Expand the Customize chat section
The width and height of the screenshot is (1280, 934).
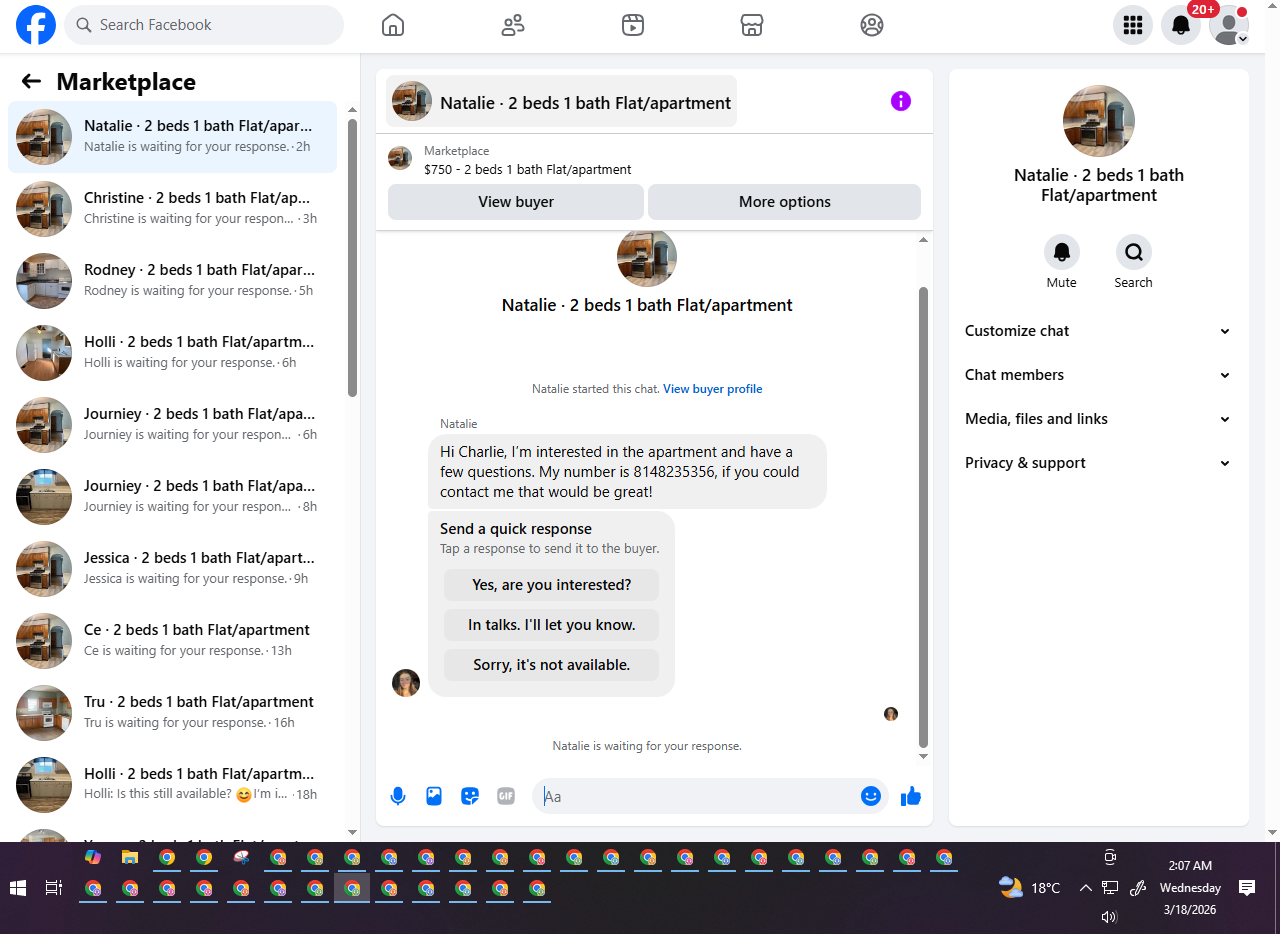click(x=1099, y=331)
